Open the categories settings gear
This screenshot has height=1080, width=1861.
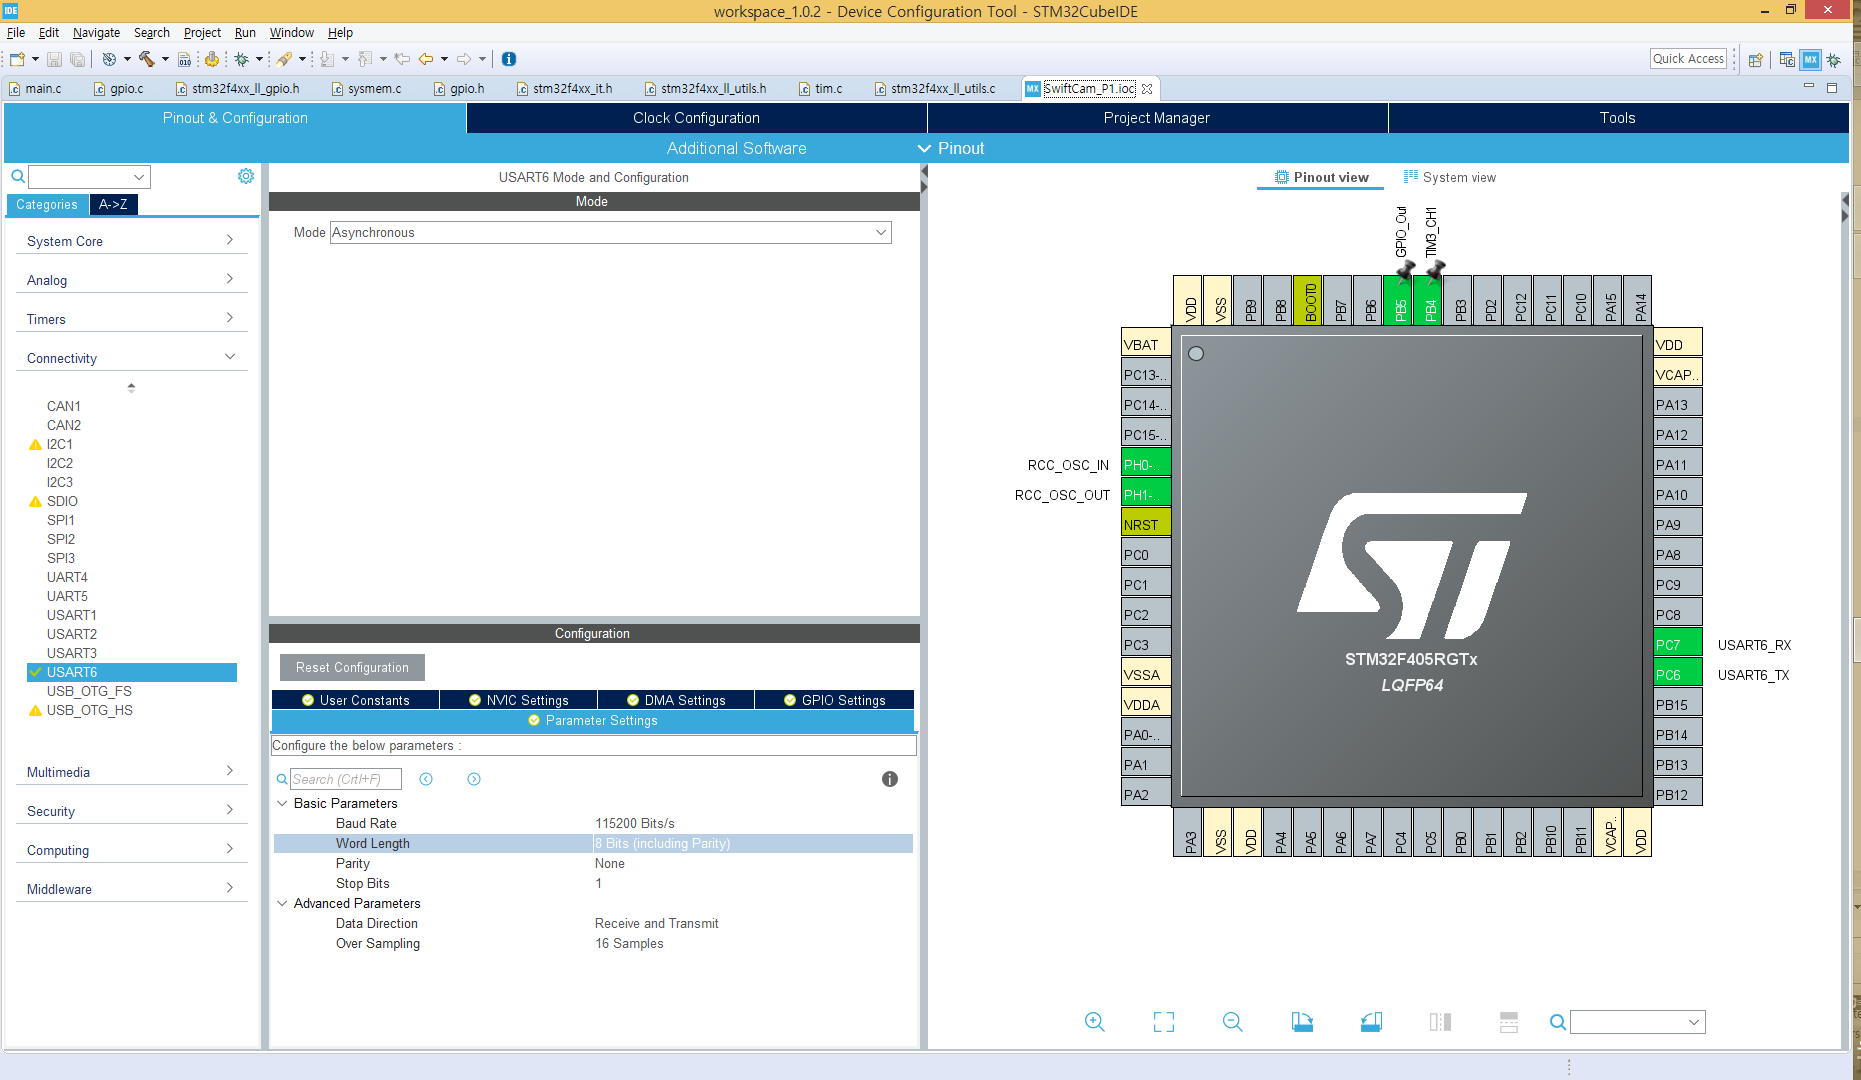[x=246, y=176]
